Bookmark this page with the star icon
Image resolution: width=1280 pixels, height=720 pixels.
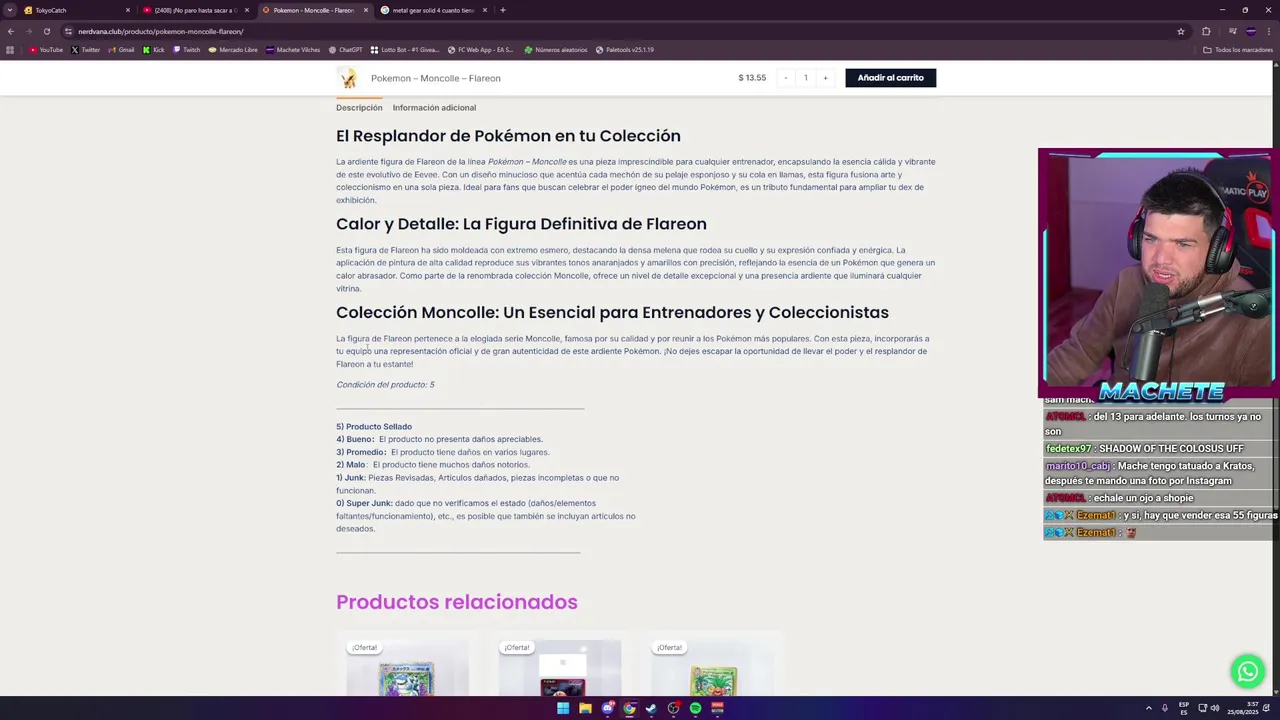[1181, 31]
